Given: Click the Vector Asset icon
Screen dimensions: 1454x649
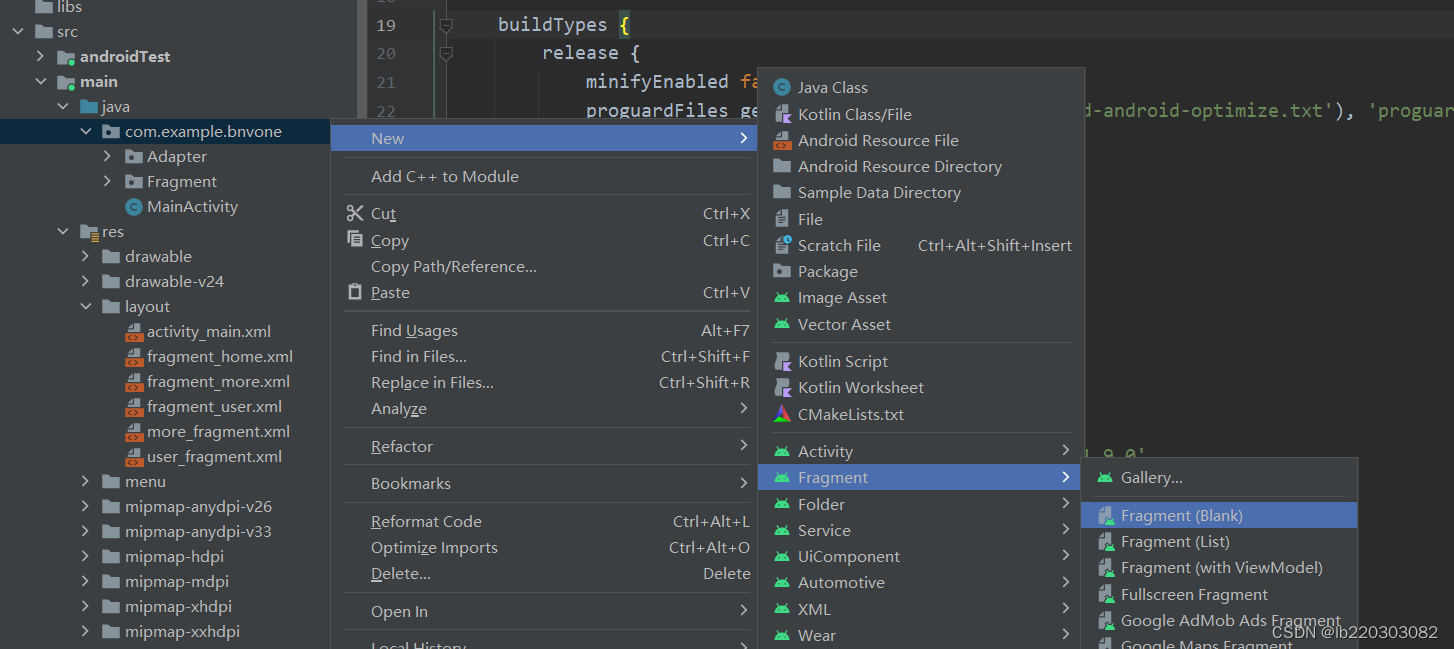Looking at the screenshot, I should coord(783,324).
